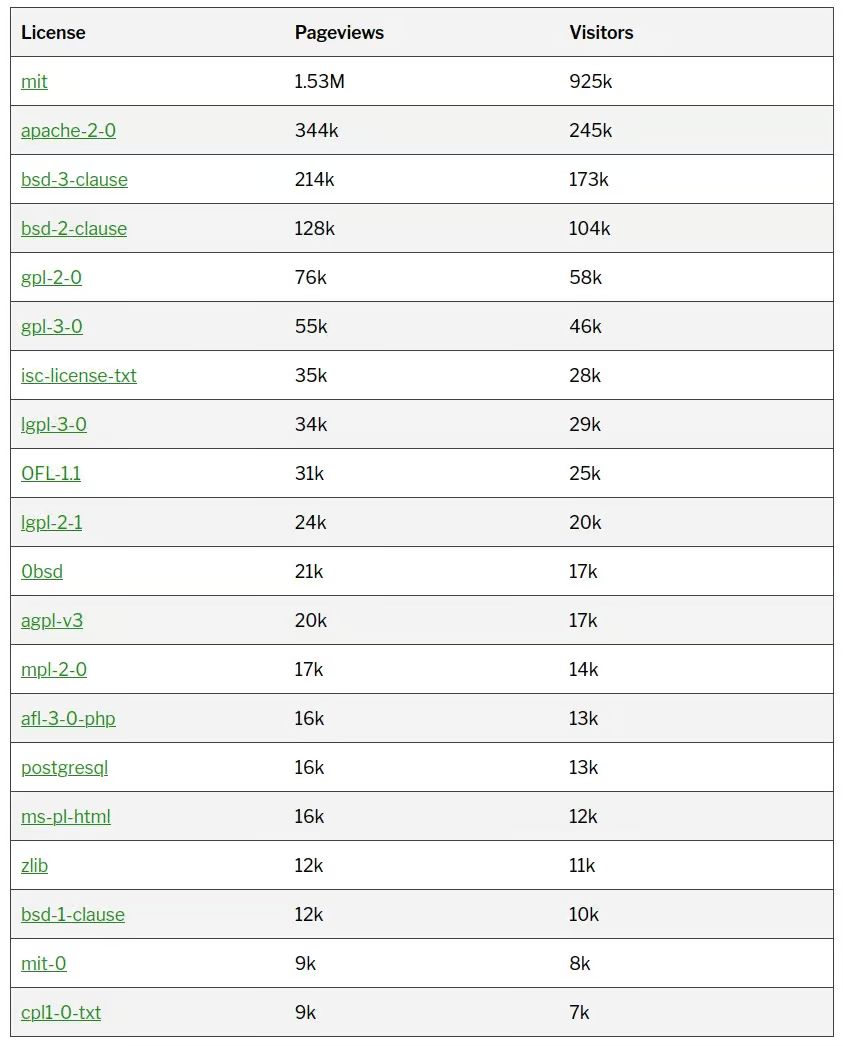The image size is (843, 1046).
Task: Open the gpl-2-0 license link
Action: [51, 278]
